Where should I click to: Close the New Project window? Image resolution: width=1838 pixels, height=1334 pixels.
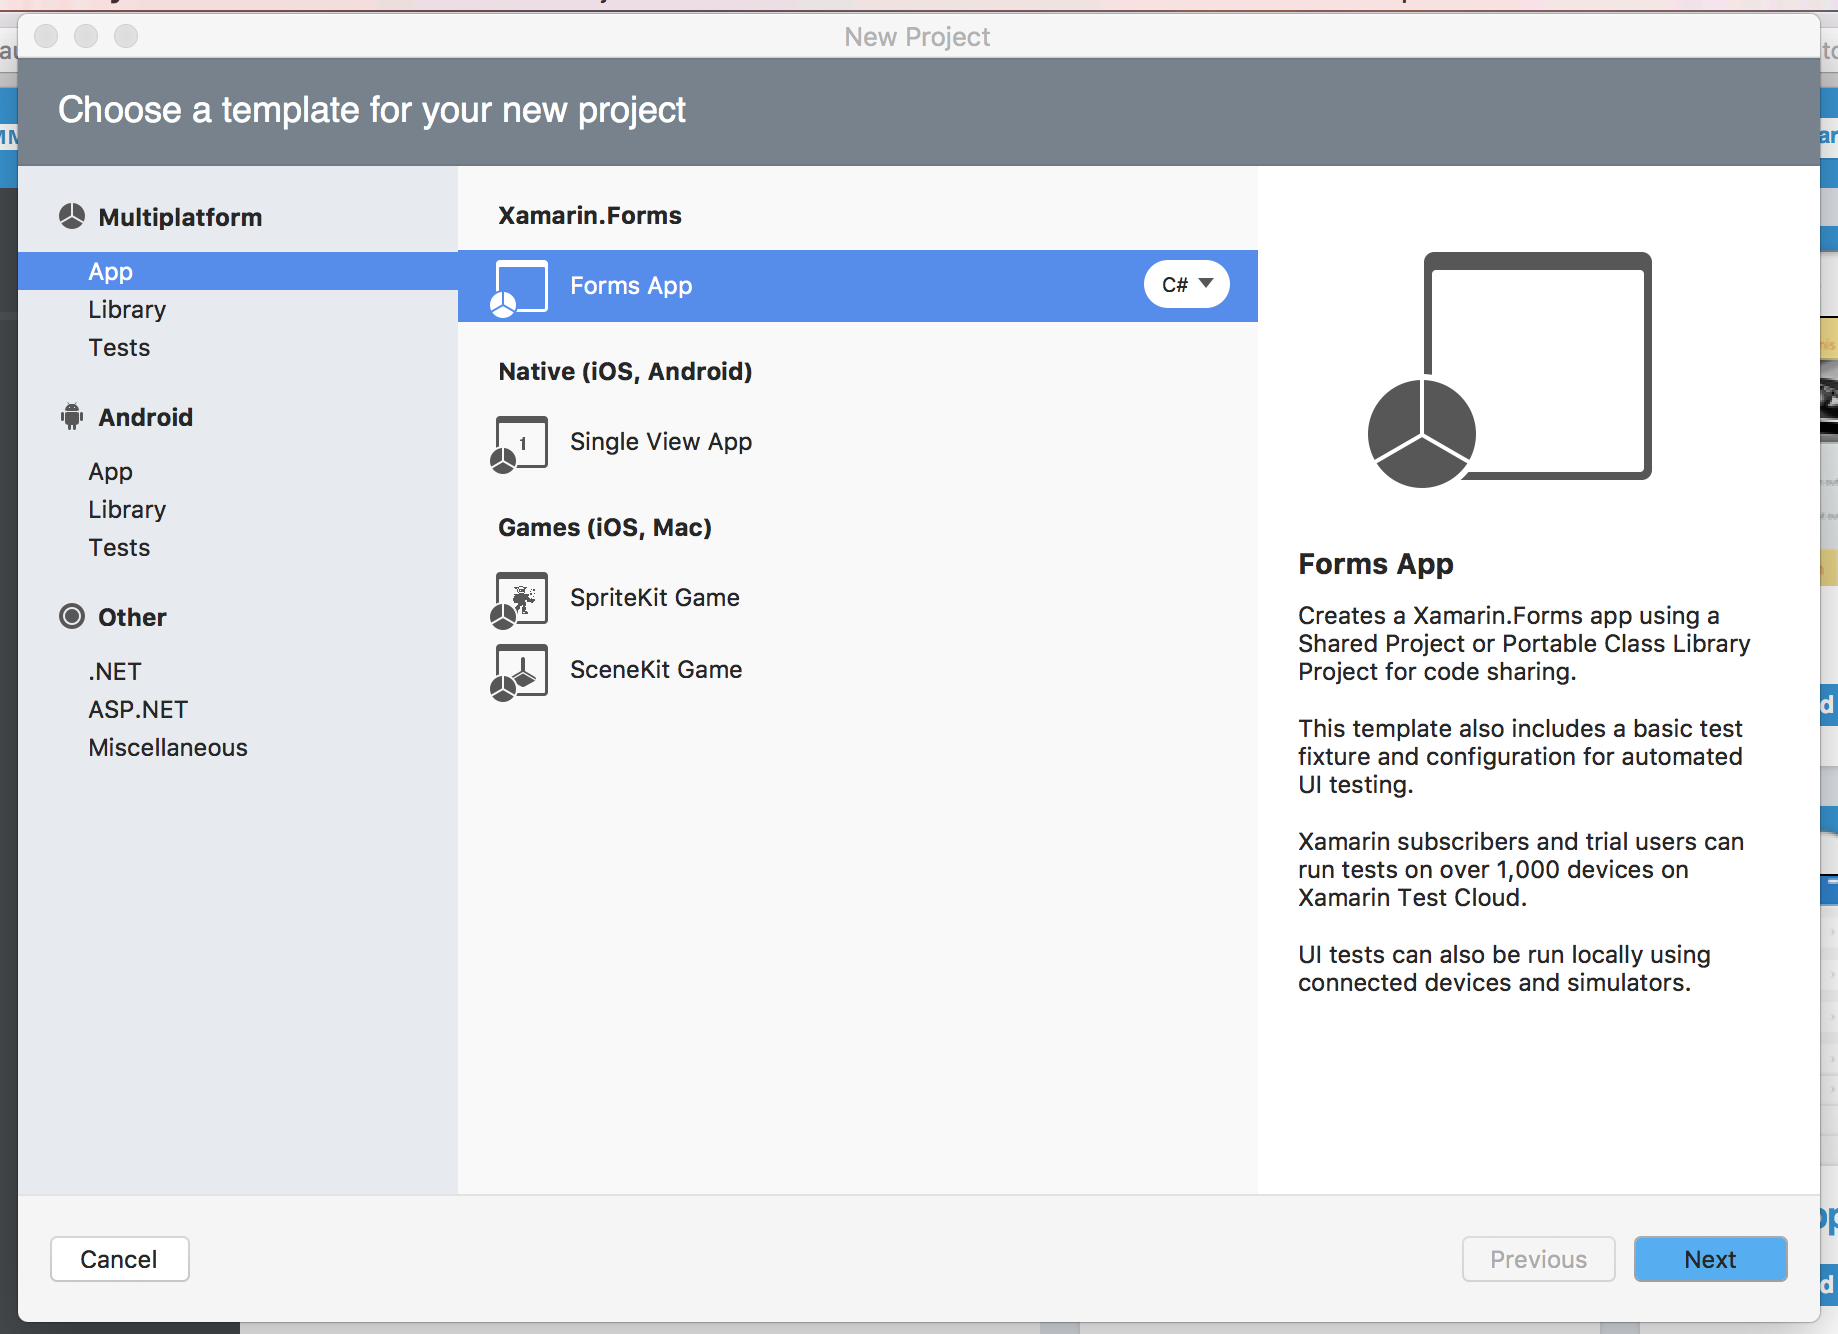[x=46, y=36]
